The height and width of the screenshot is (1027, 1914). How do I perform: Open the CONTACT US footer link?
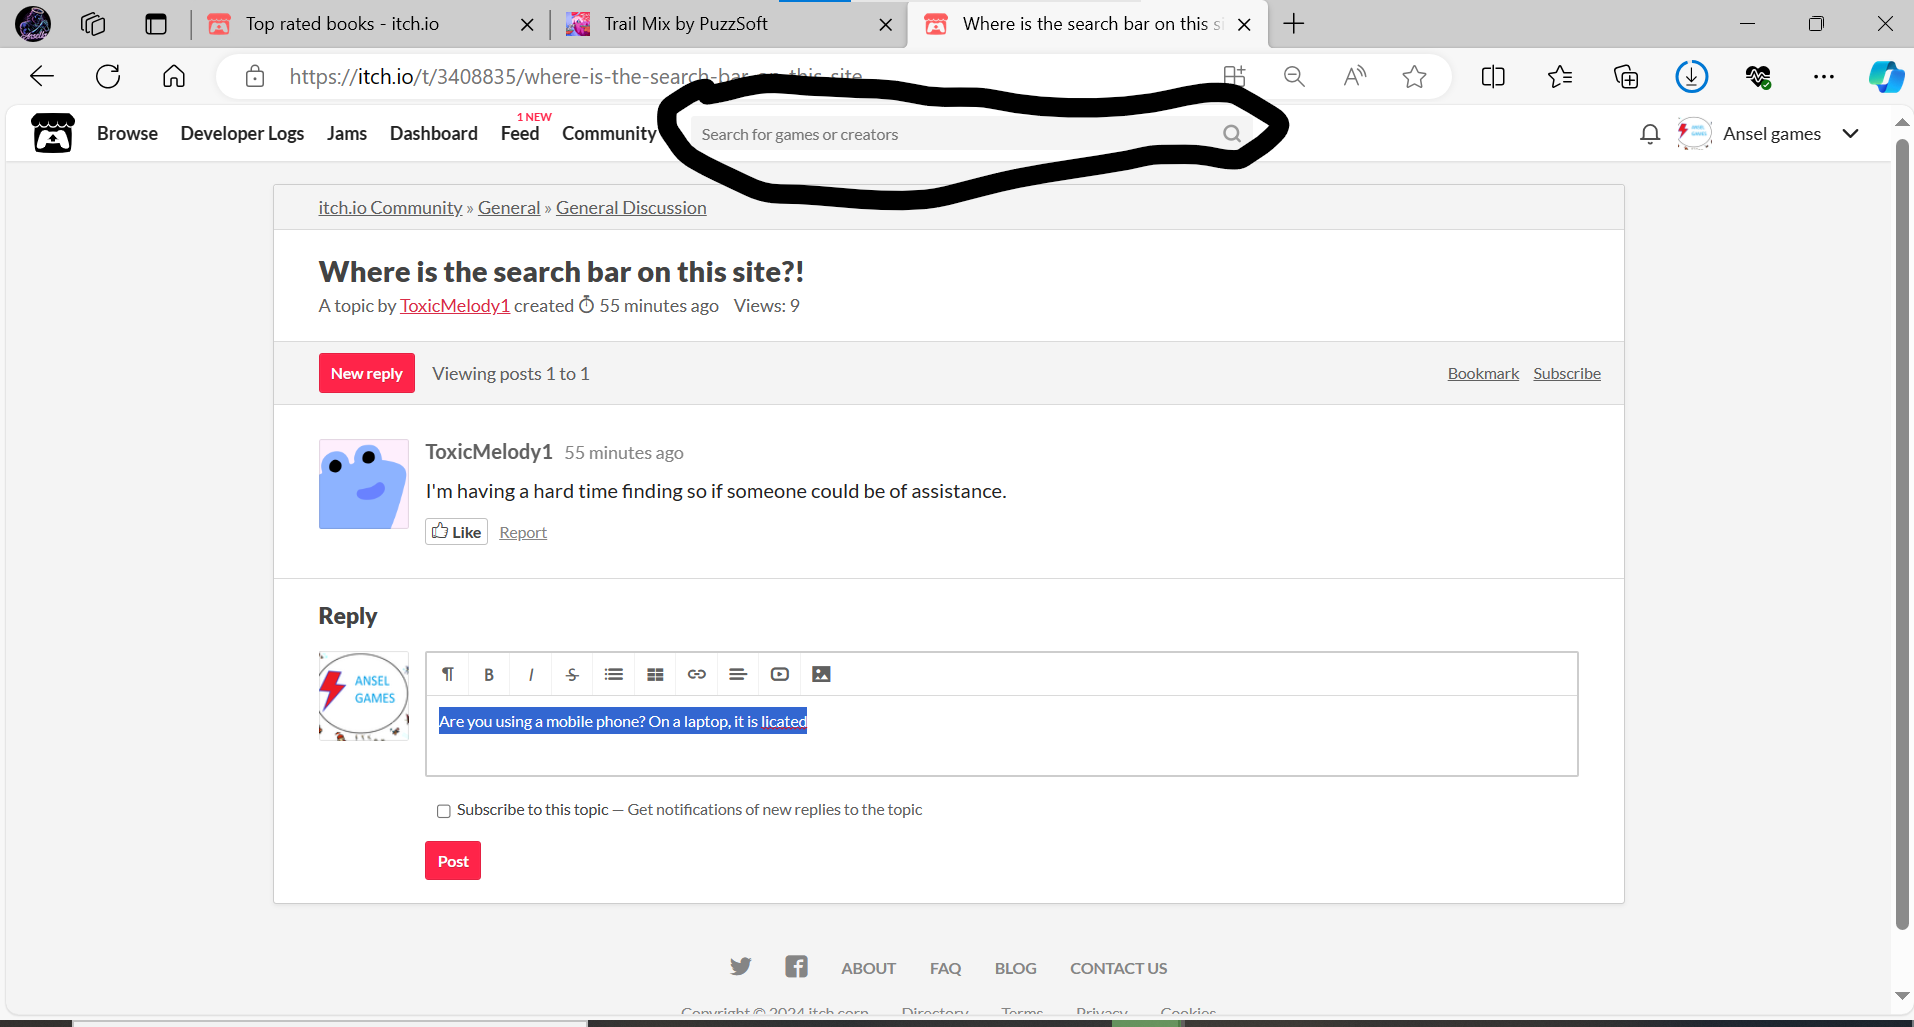tap(1118, 968)
